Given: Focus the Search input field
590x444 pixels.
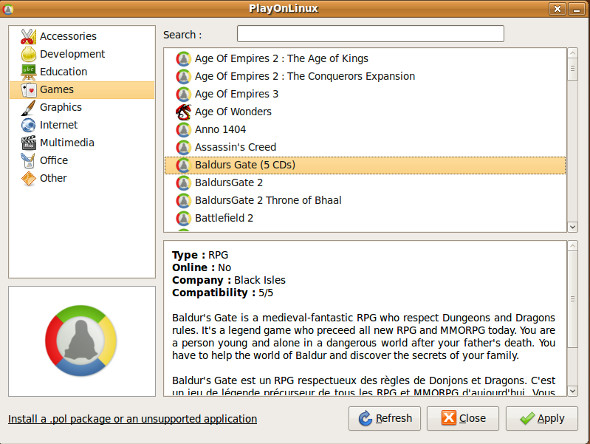Looking at the screenshot, I should pyautogui.click(x=370, y=34).
